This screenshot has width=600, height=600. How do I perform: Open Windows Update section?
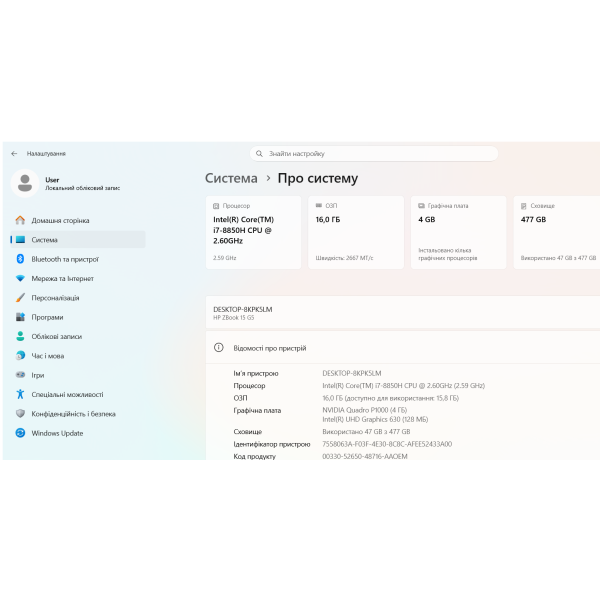pyautogui.click(x=78, y=433)
